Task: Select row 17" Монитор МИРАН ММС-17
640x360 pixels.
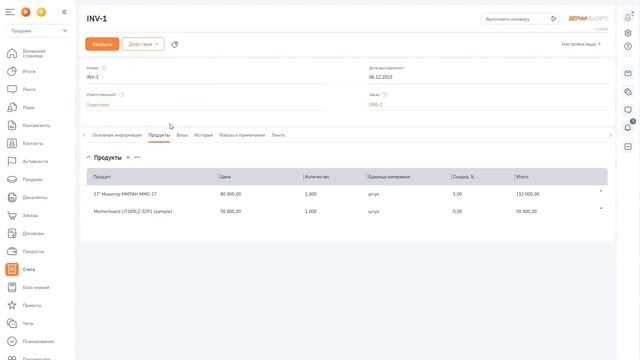Action: pos(347,194)
